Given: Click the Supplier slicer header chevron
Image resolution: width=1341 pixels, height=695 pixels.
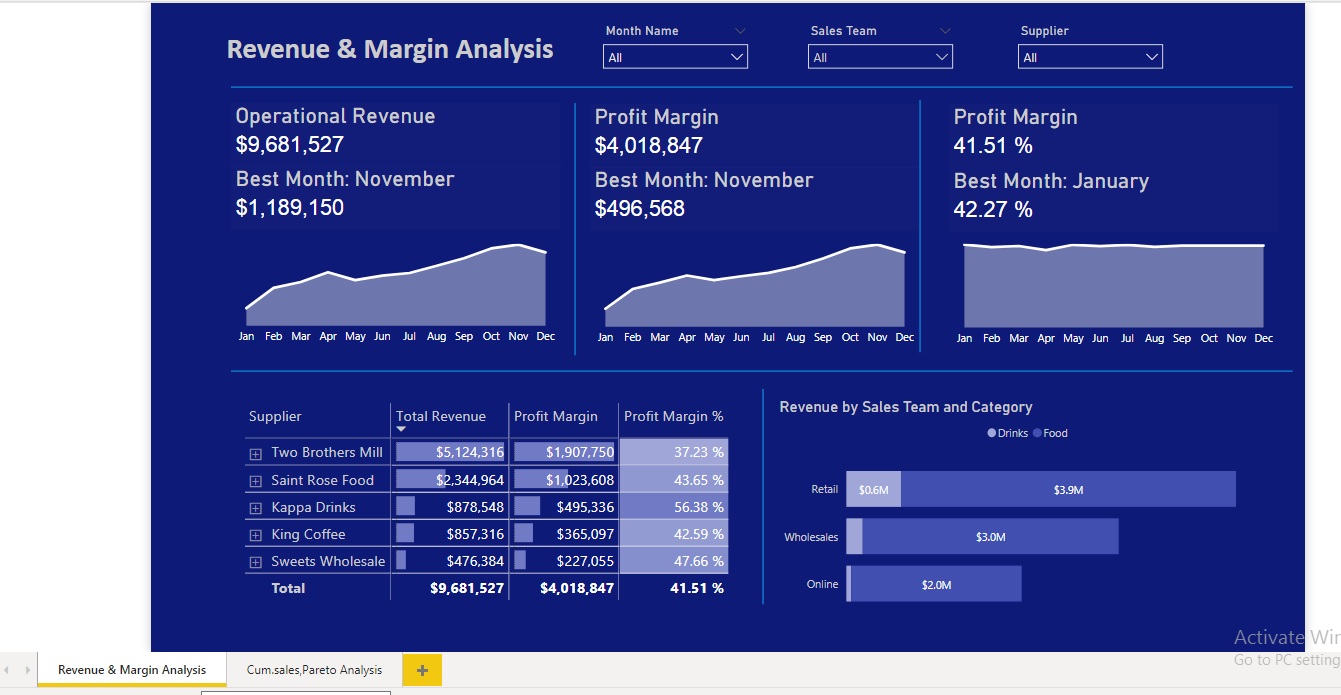Looking at the screenshot, I should click(1155, 30).
